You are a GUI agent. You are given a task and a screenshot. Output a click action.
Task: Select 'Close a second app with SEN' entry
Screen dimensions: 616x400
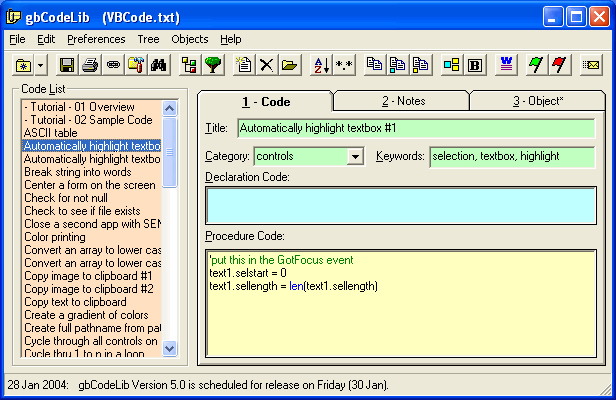92,224
